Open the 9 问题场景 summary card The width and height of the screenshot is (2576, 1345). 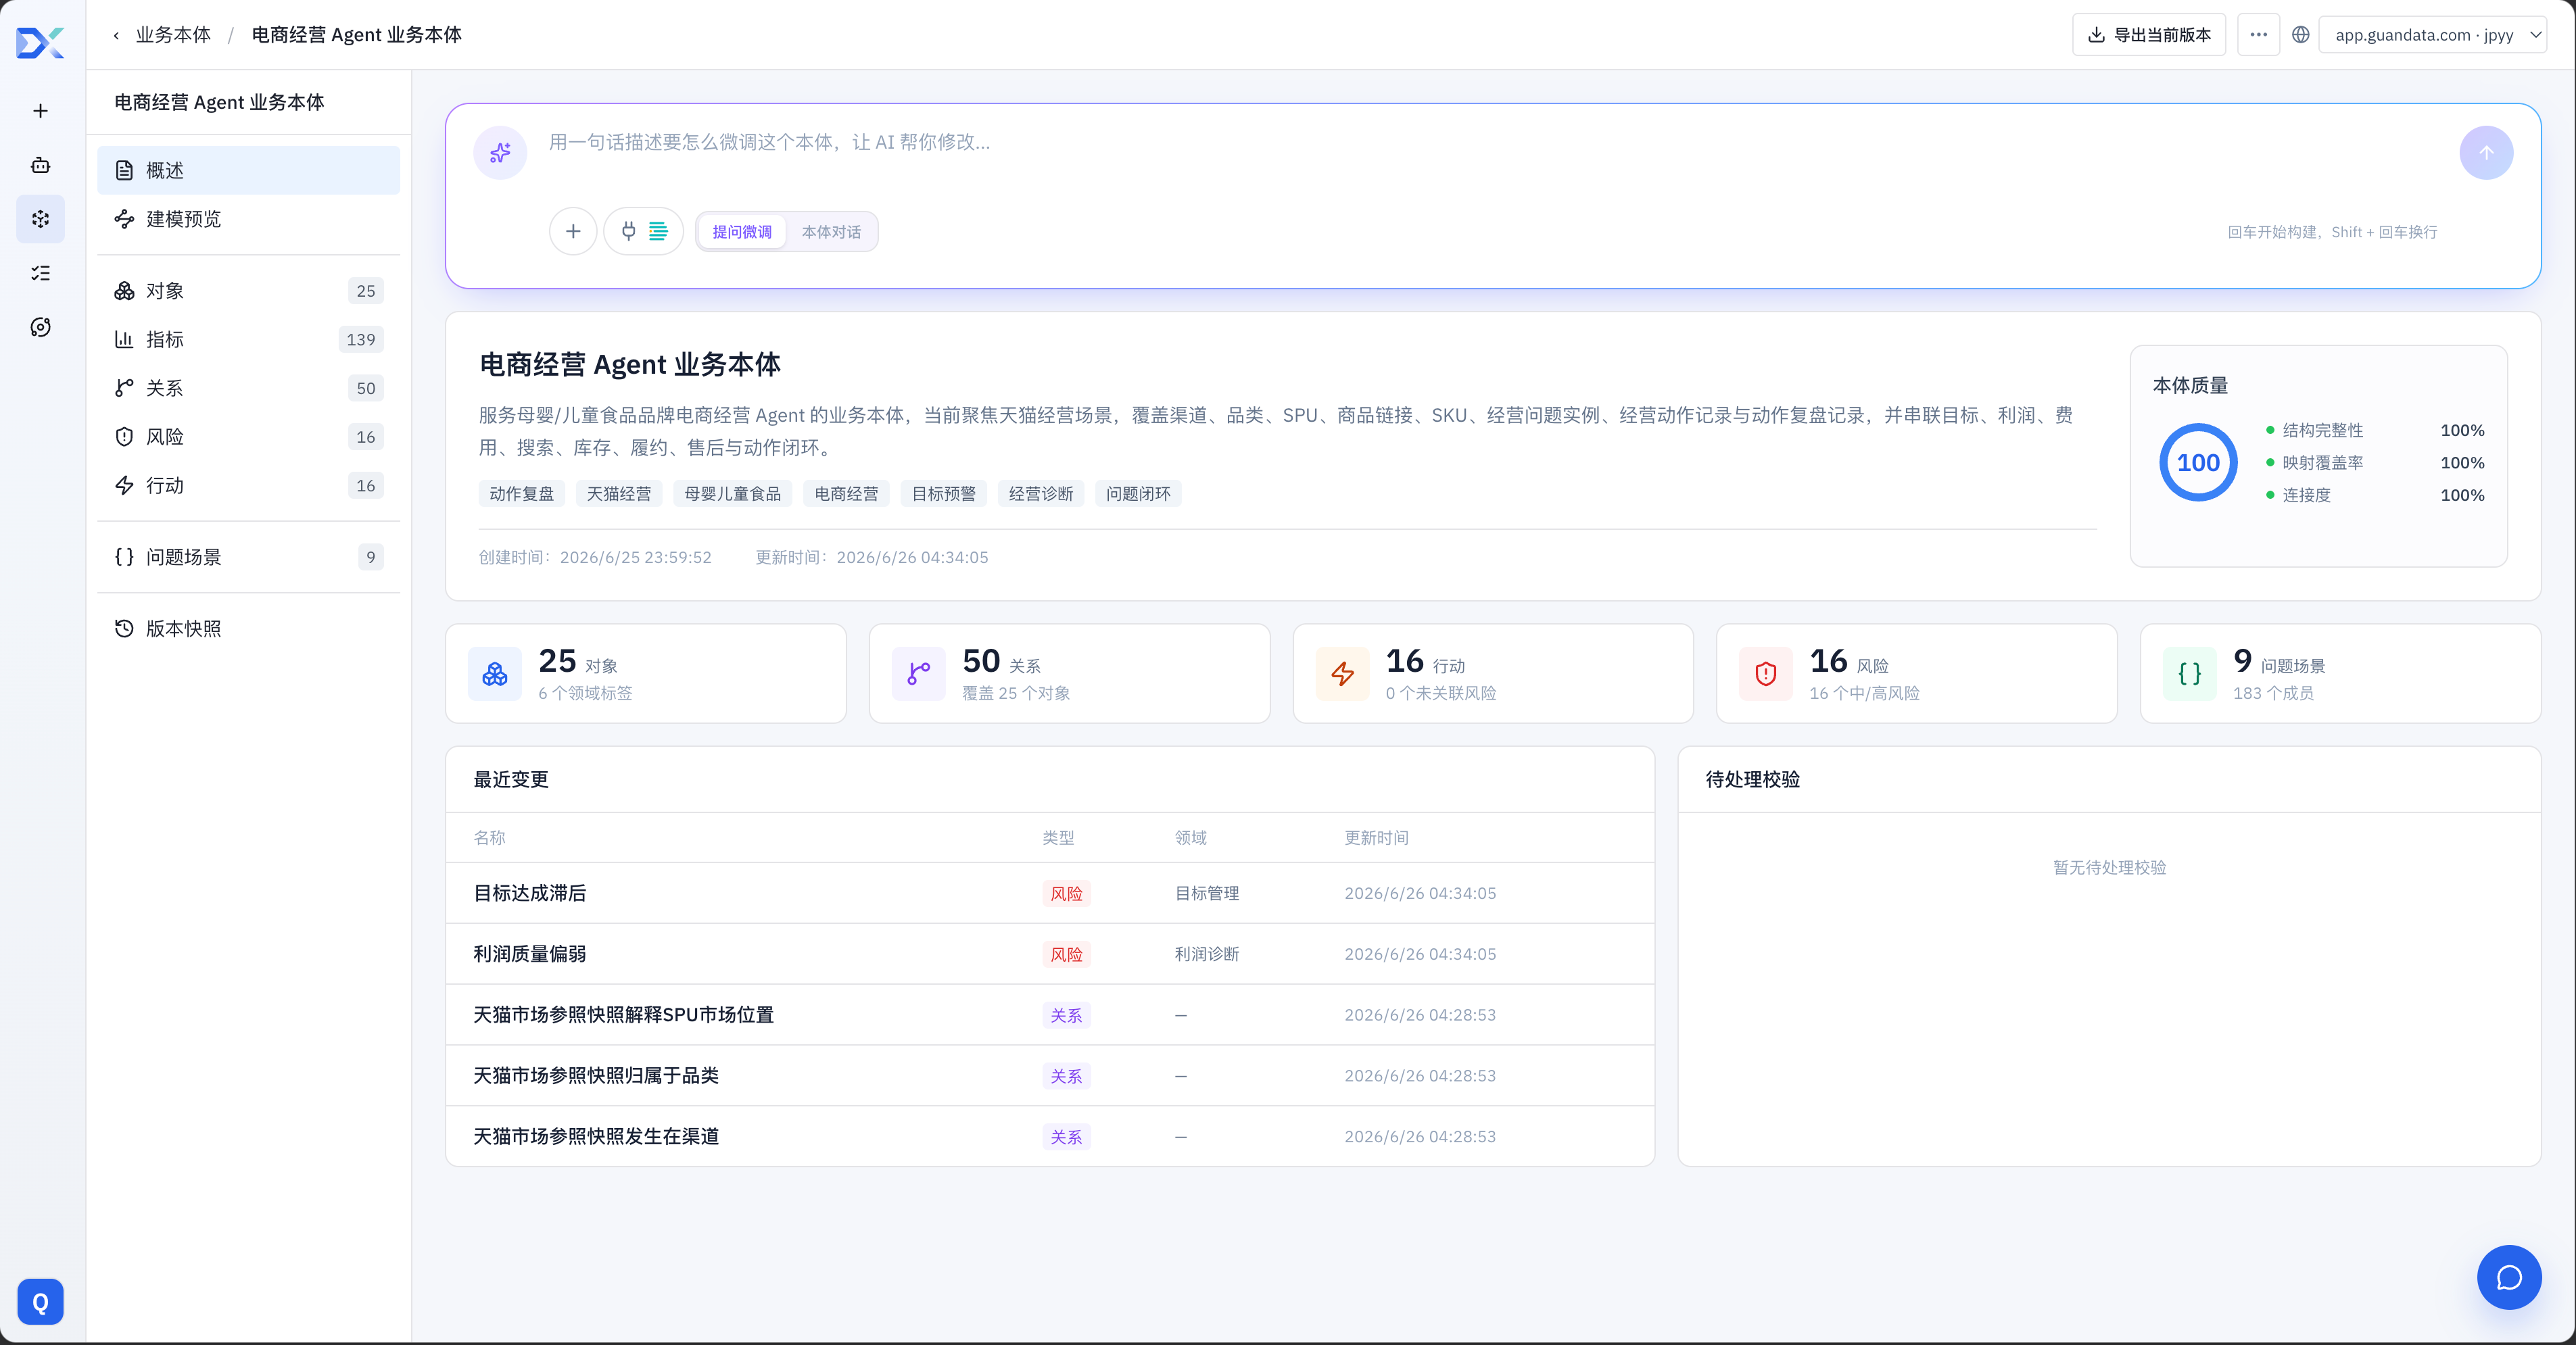(x=2340, y=674)
